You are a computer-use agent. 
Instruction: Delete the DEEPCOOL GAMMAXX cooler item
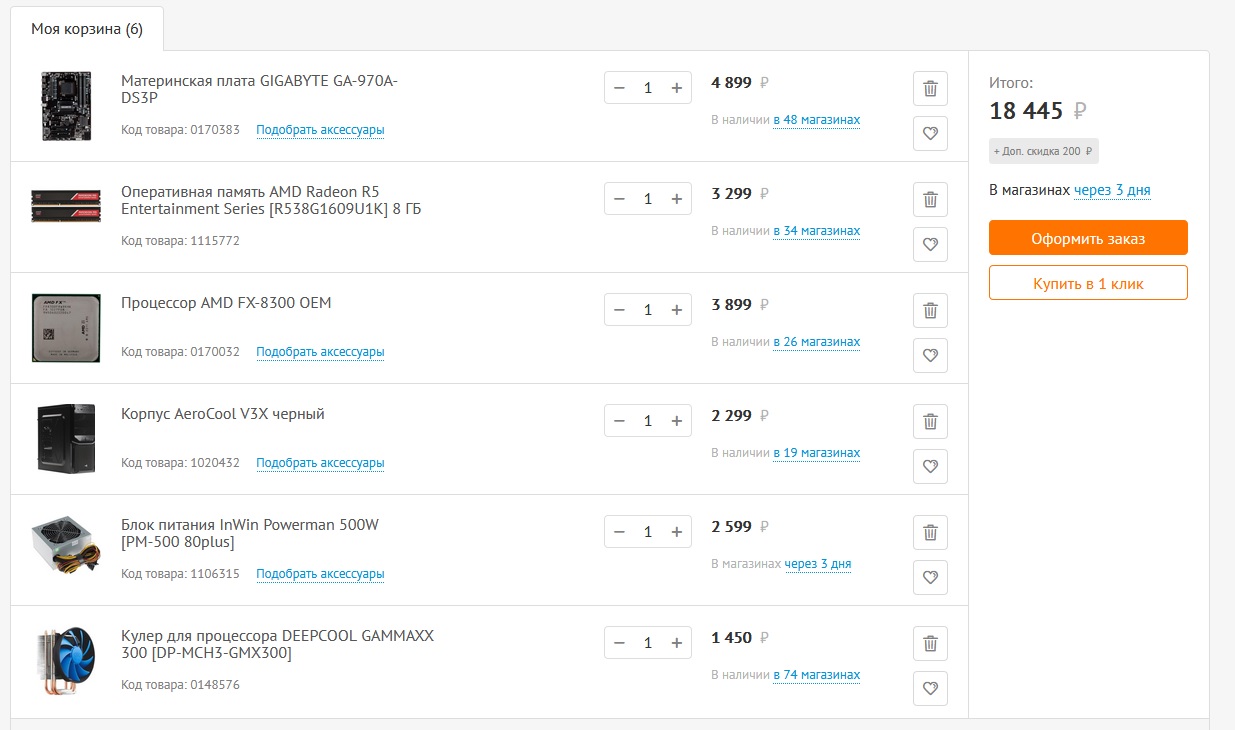pos(930,643)
